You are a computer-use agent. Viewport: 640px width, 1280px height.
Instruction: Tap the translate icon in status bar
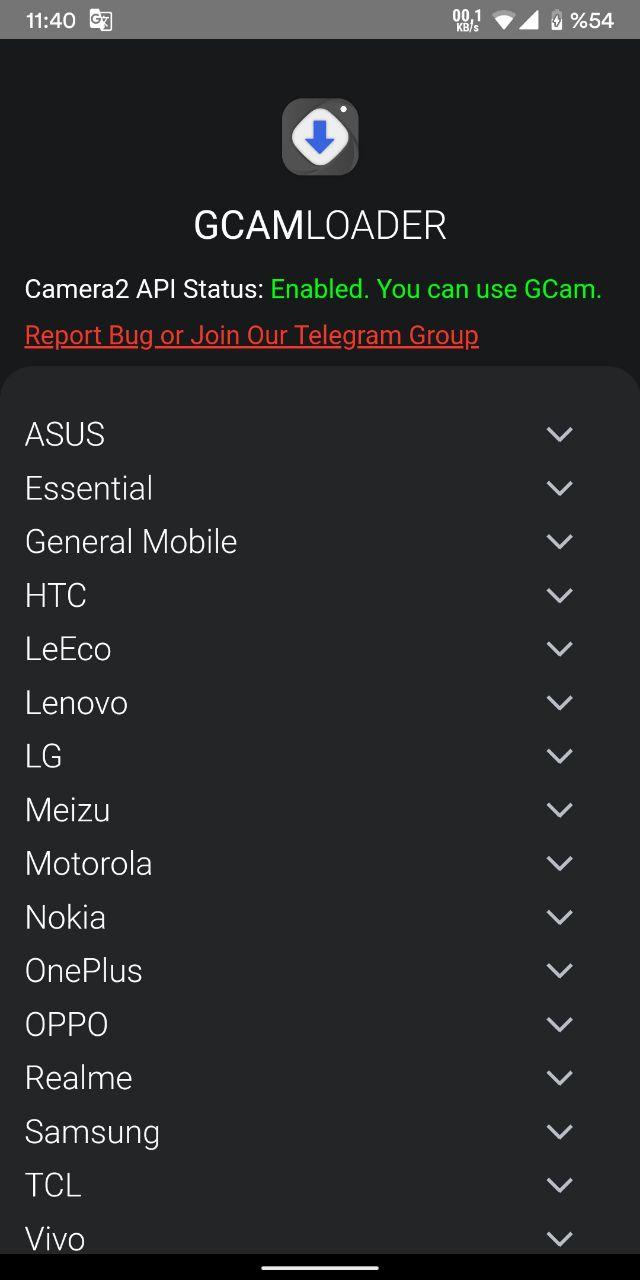[100, 20]
